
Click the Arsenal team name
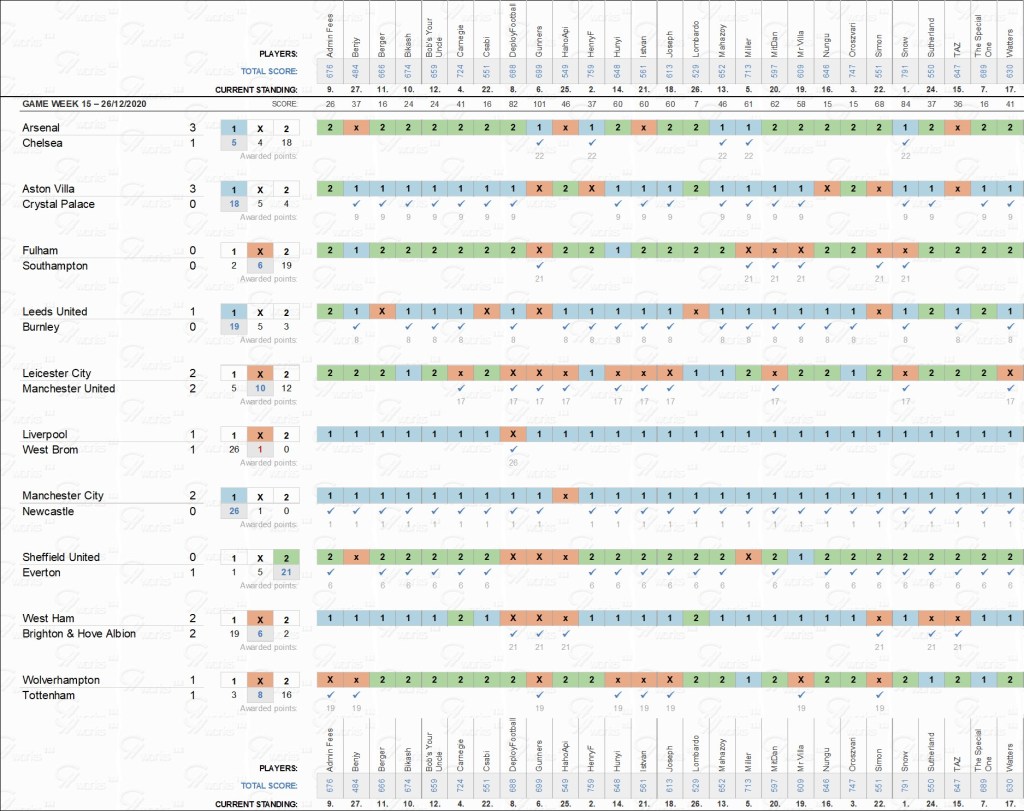tap(41, 128)
